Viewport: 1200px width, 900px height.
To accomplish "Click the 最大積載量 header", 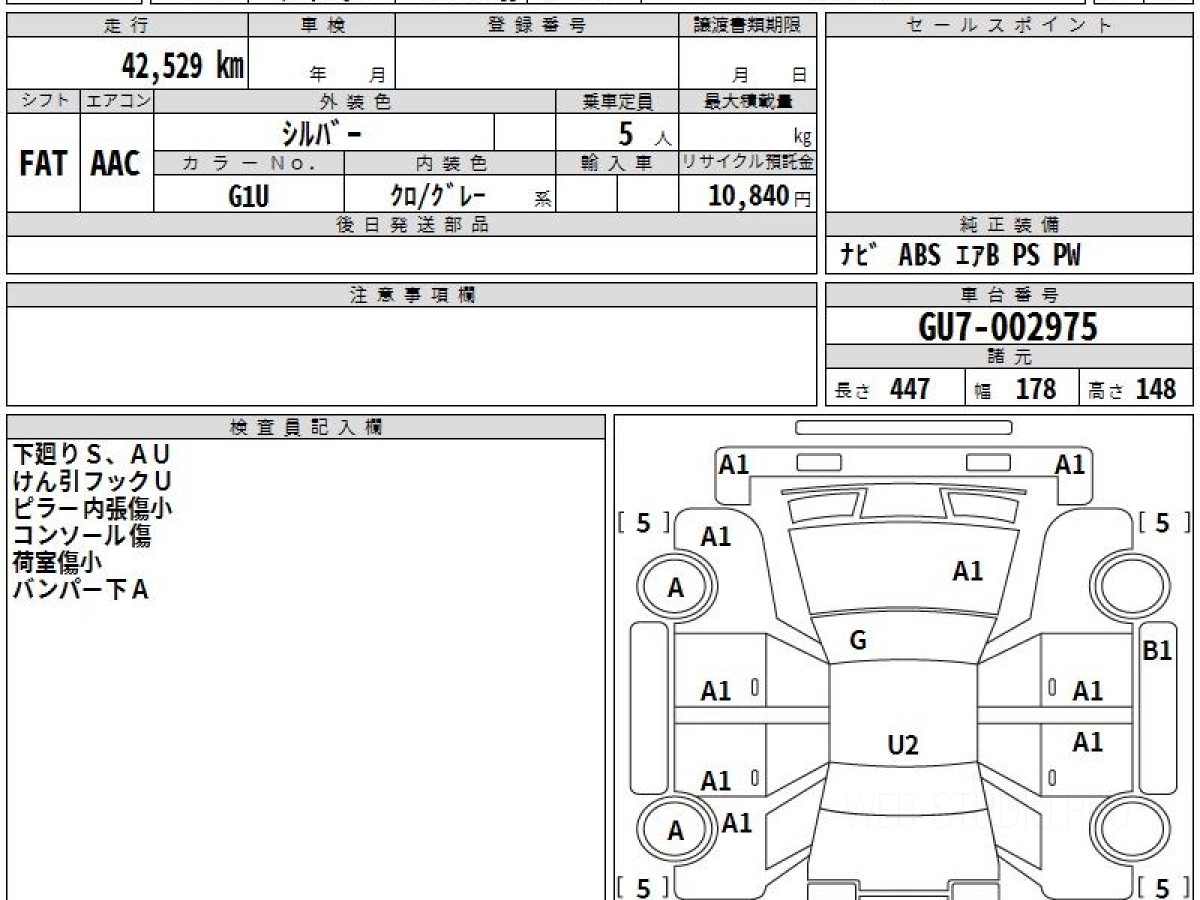I will click(747, 101).
